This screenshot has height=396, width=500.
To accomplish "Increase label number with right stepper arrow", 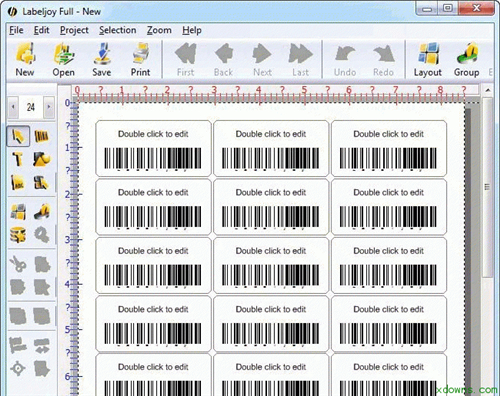I will point(49,107).
